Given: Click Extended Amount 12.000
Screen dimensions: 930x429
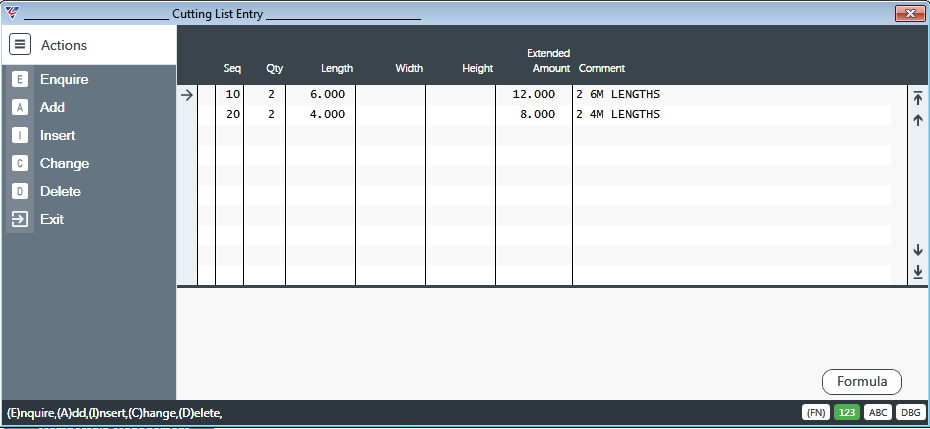Looking at the screenshot, I should 534,94.
